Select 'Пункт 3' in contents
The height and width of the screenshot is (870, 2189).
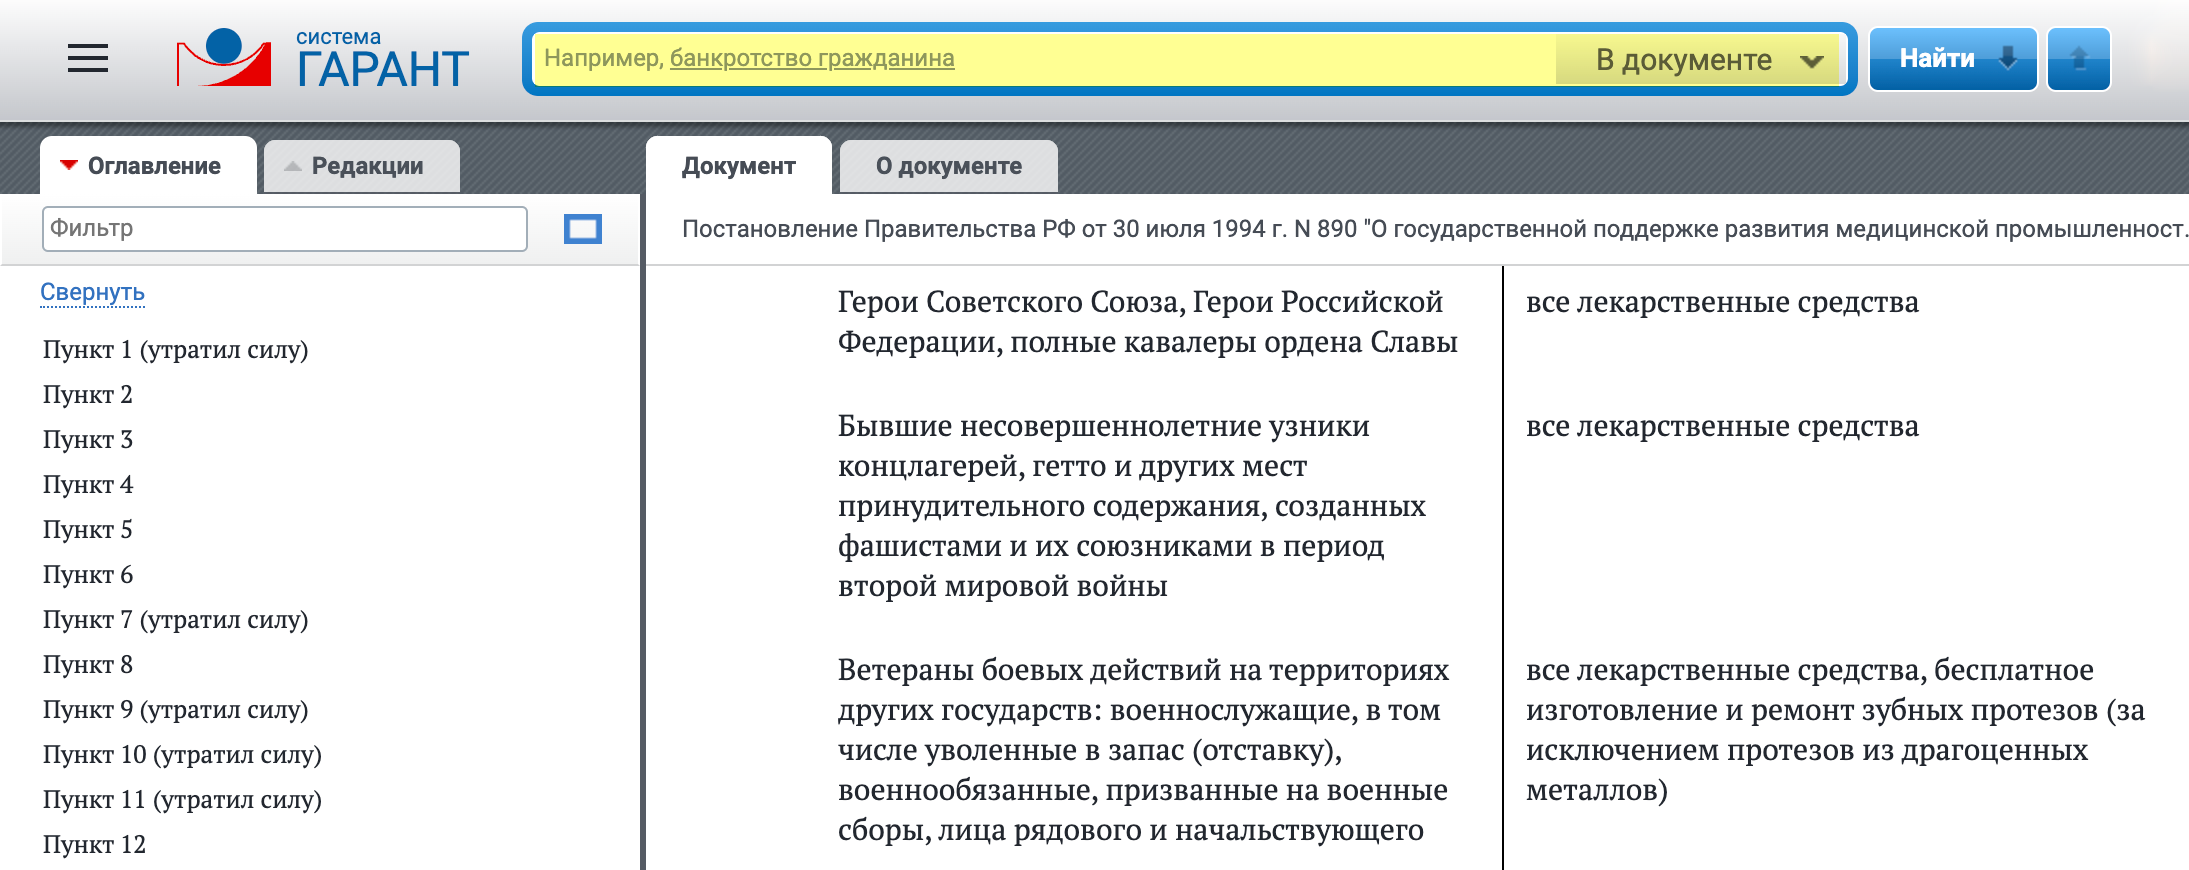pos(87,440)
